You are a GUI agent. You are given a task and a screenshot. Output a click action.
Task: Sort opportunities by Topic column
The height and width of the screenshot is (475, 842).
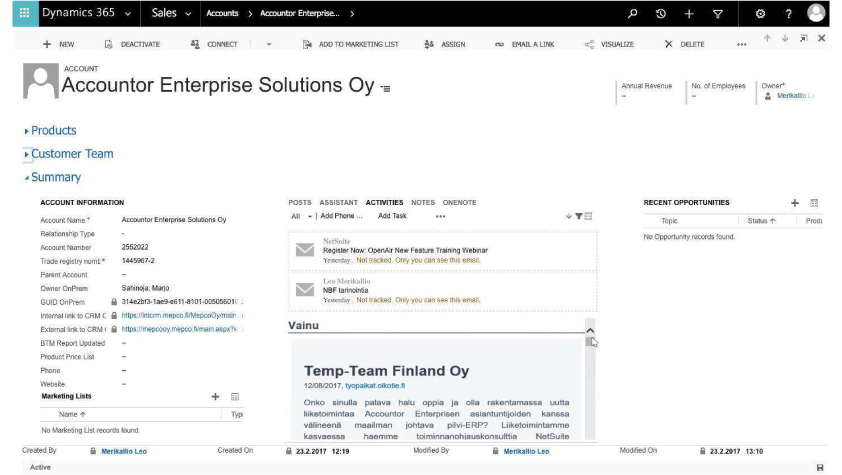[669, 221]
